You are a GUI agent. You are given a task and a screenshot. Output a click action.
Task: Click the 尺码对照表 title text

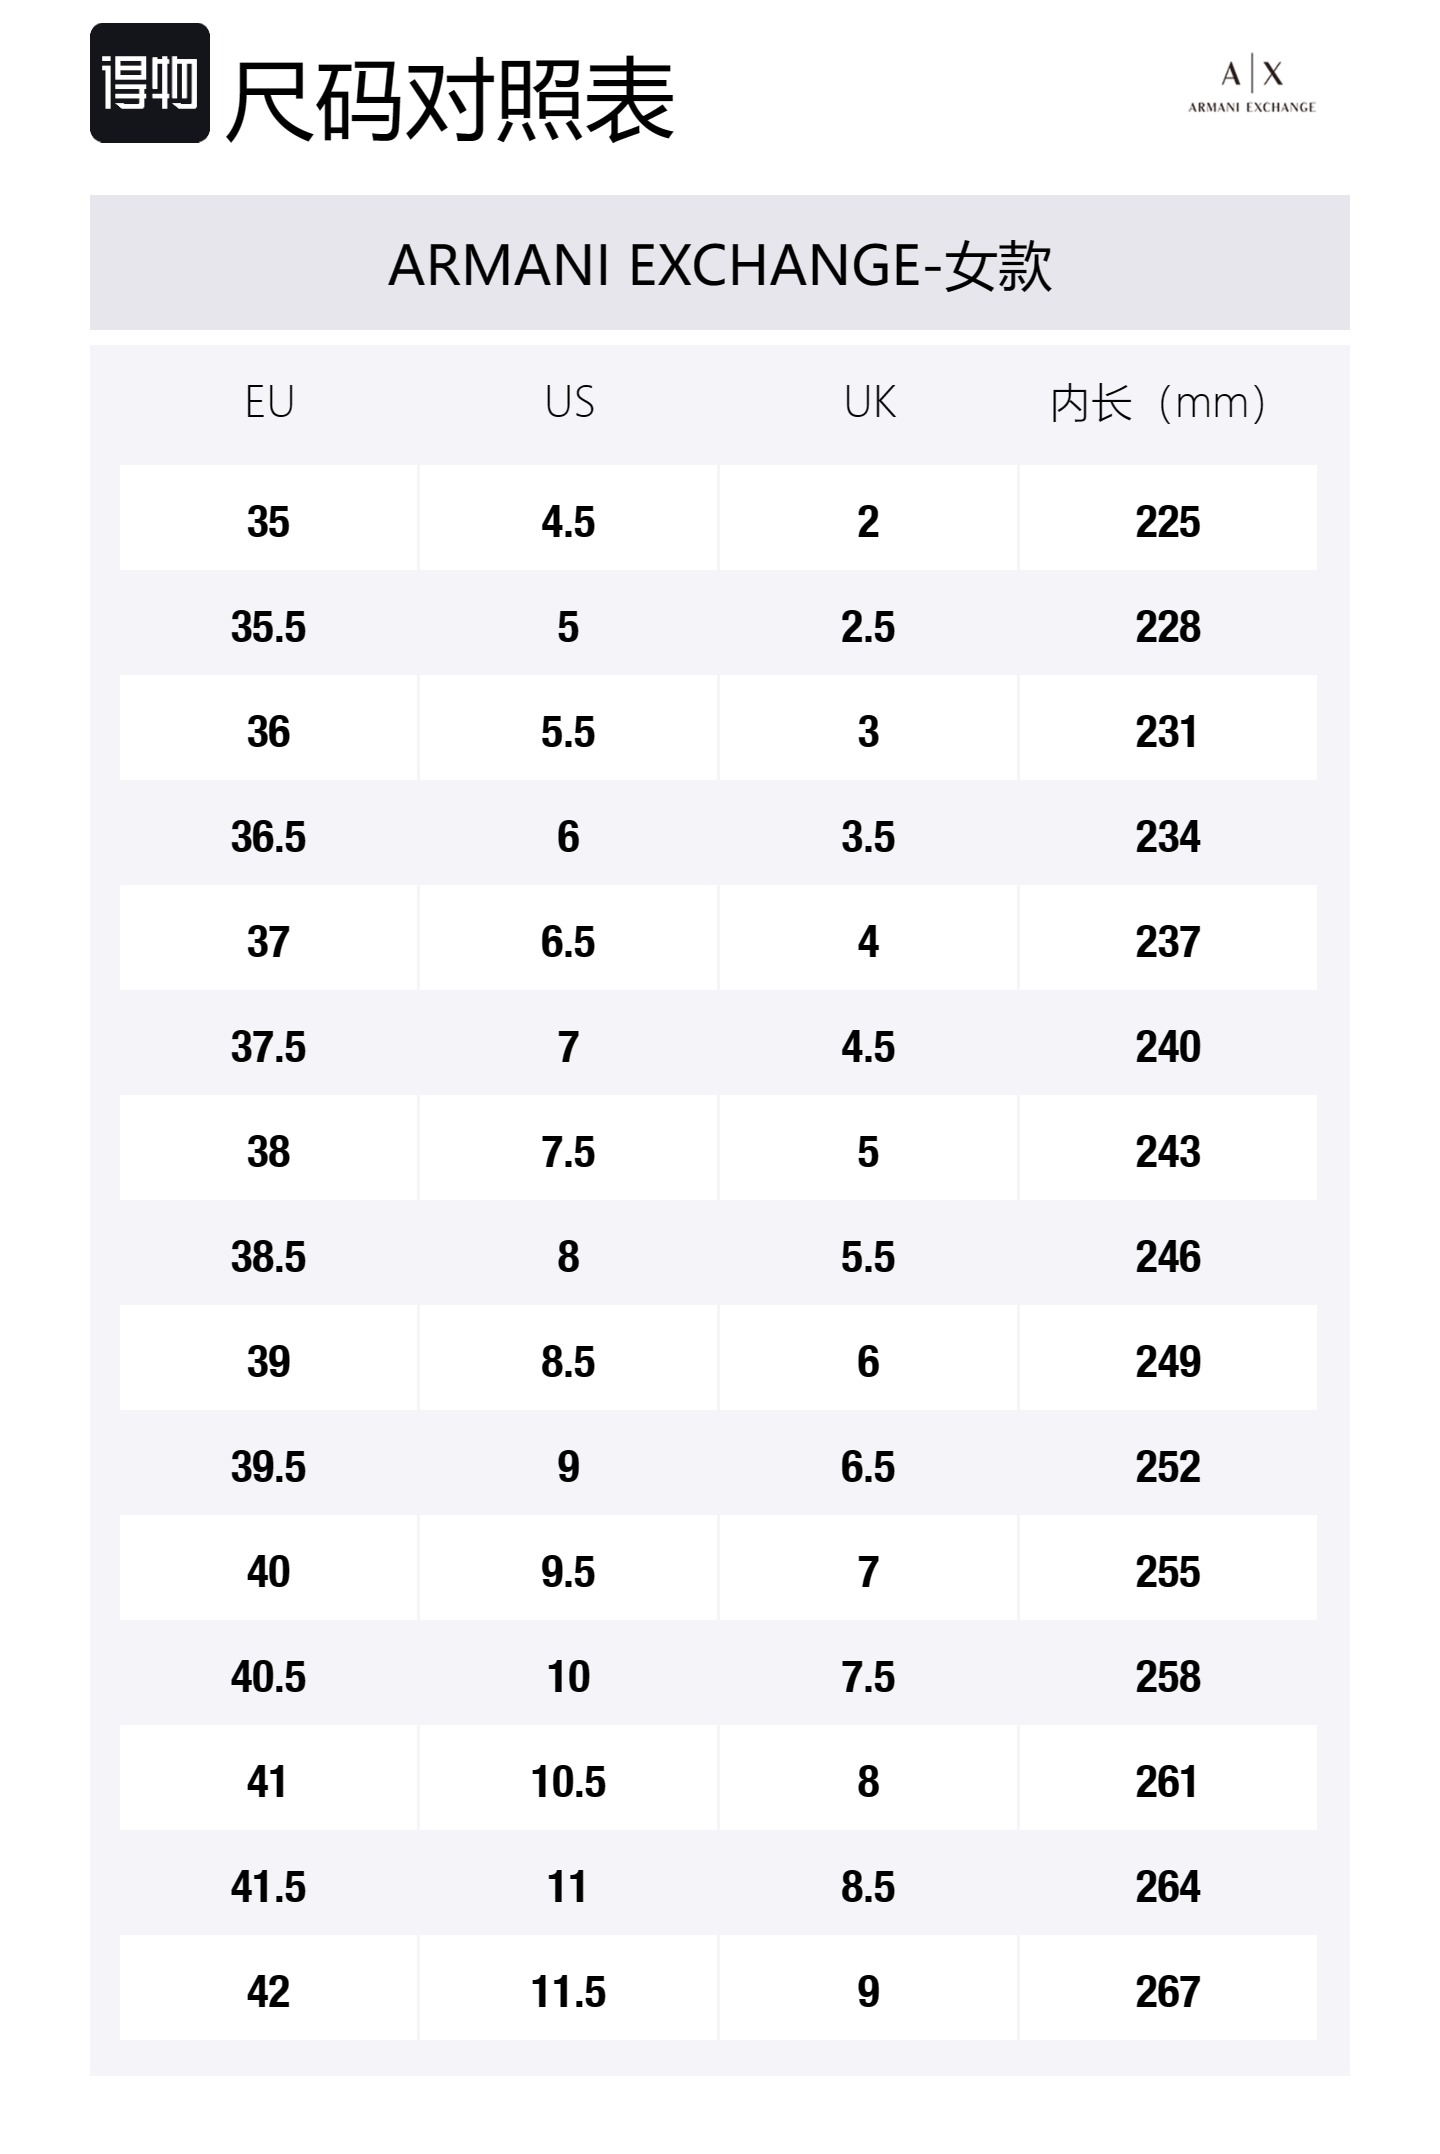click(450, 100)
